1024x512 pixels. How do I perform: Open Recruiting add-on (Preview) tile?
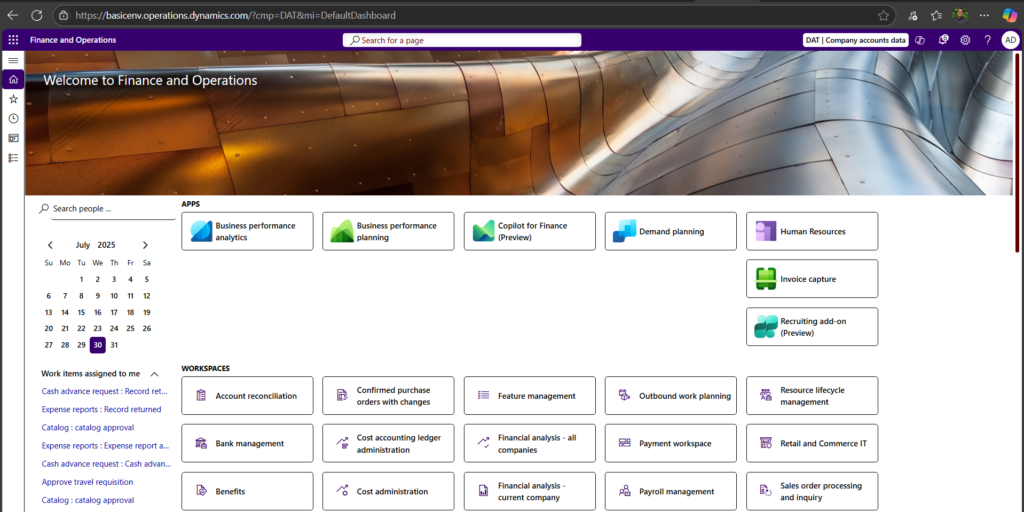pyautogui.click(x=812, y=327)
